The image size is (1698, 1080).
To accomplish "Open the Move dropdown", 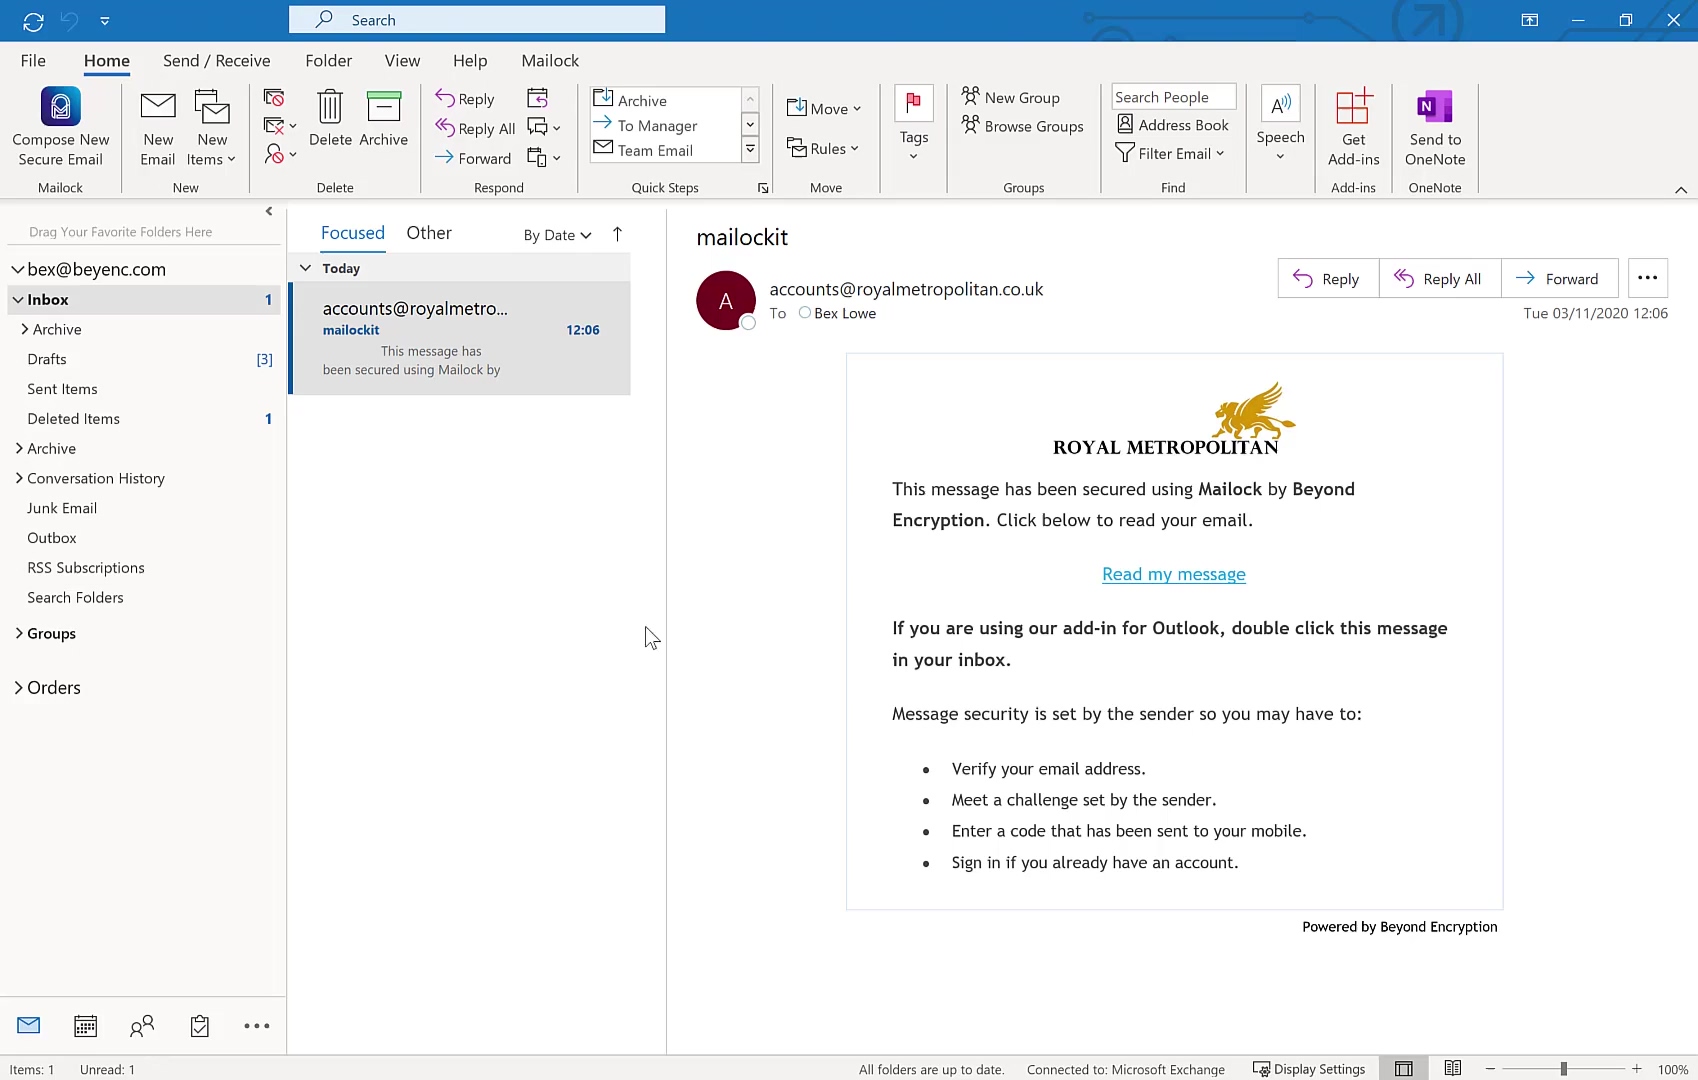I will pyautogui.click(x=824, y=108).
